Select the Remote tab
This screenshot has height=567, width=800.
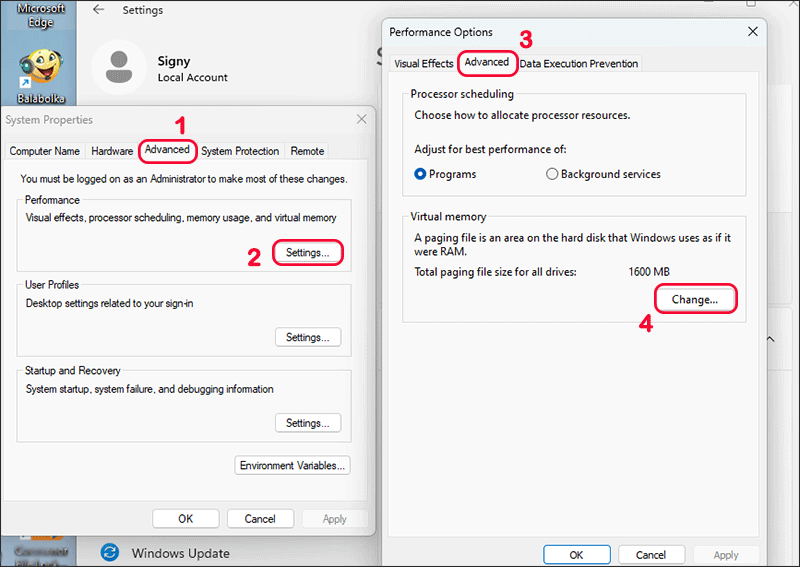[x=307, y=151]
